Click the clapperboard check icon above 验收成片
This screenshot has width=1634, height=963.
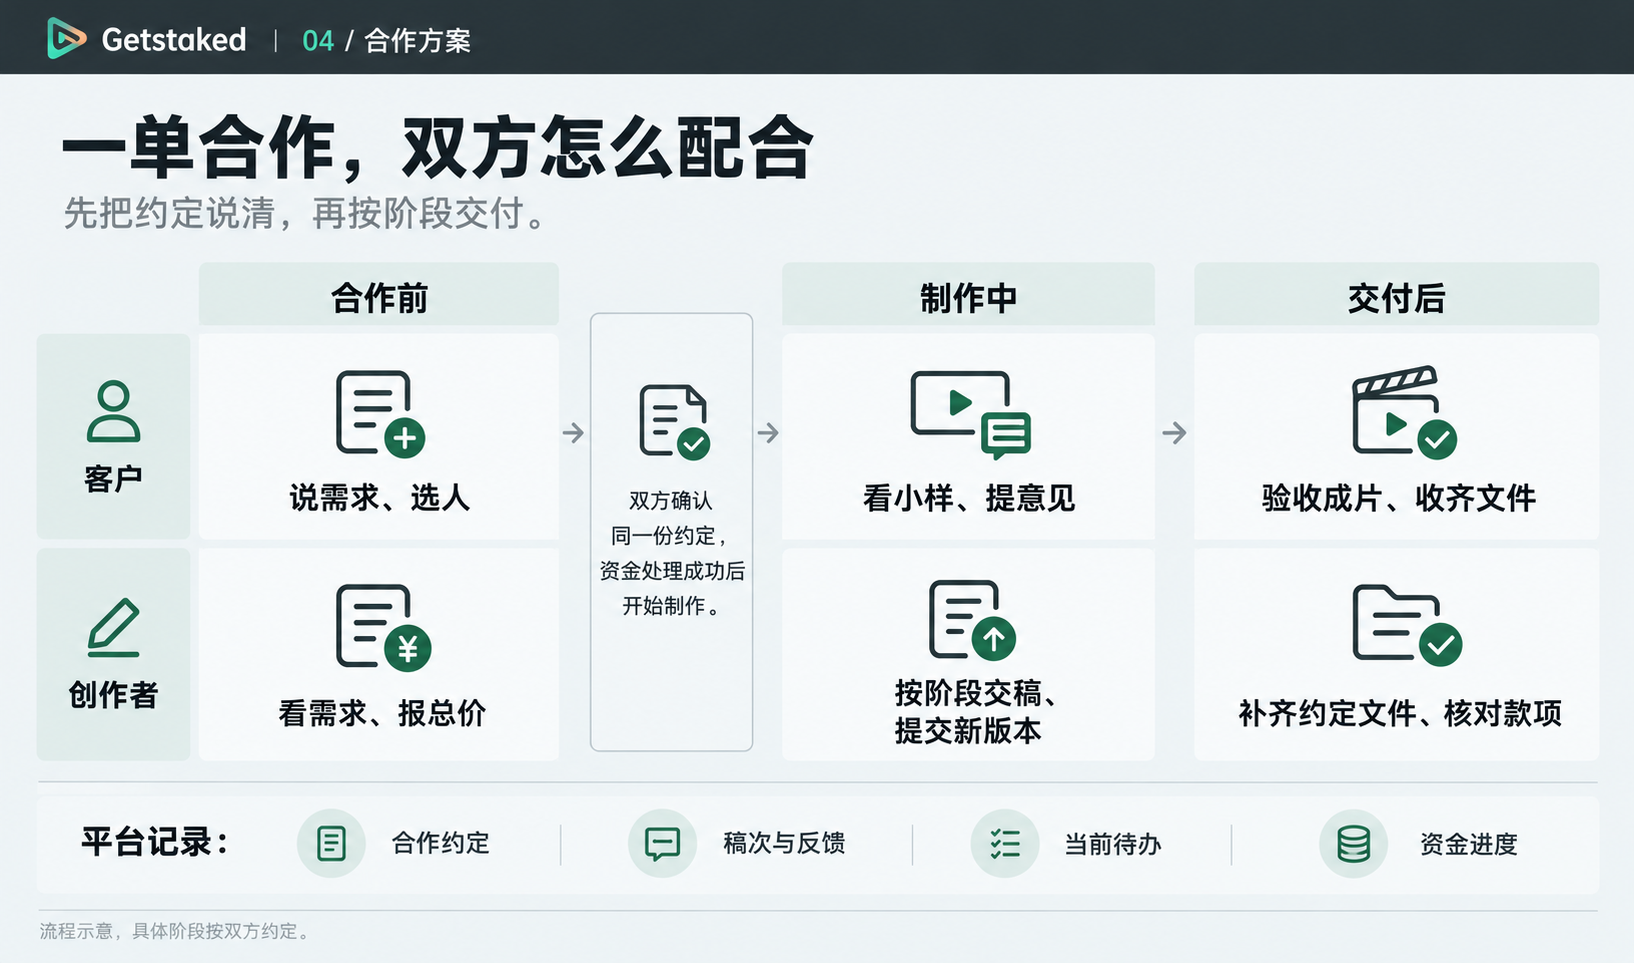(x=1404, y=411)
